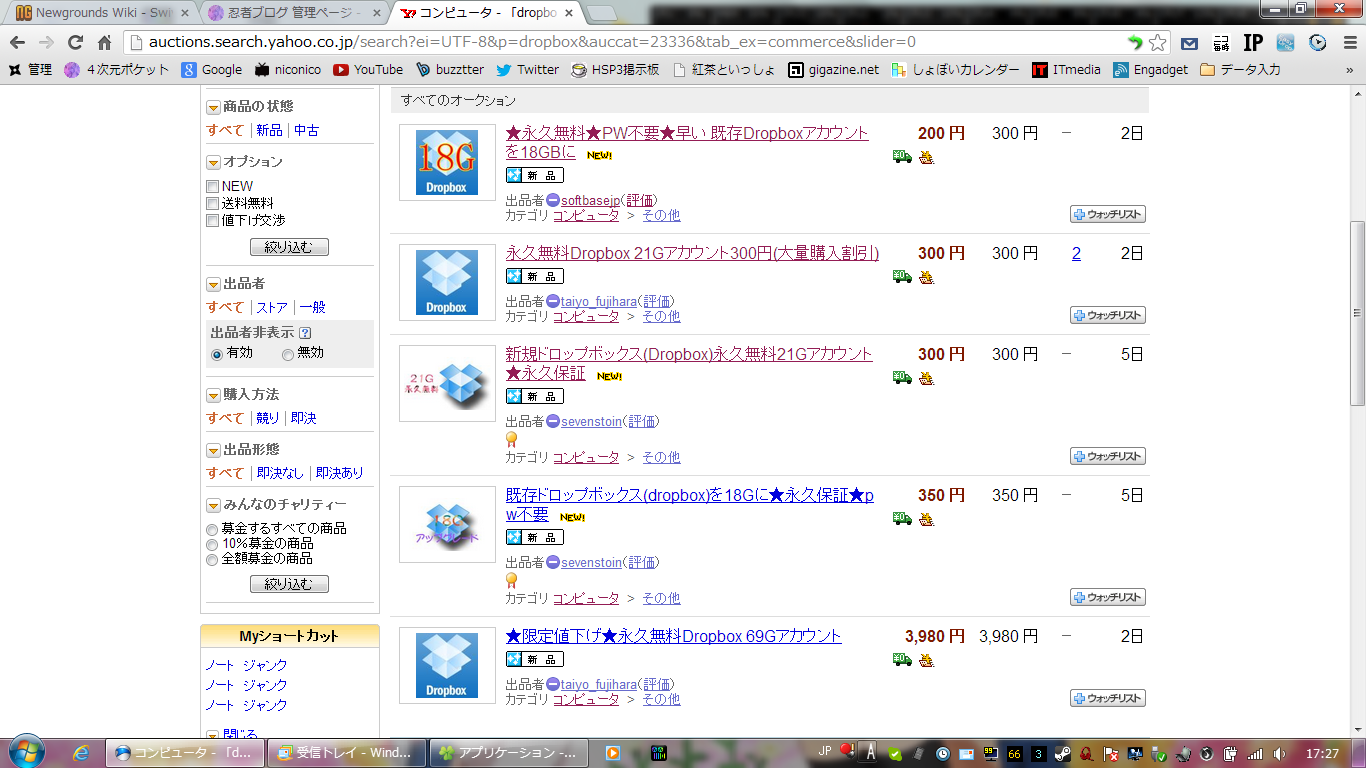1366x768 pixels.
Task: Filter item condition by 新品
Action: point(269,130)
